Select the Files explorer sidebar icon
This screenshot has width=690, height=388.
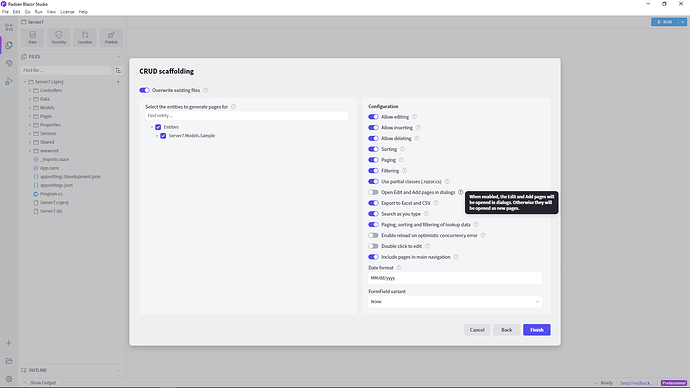pos(9,45)
